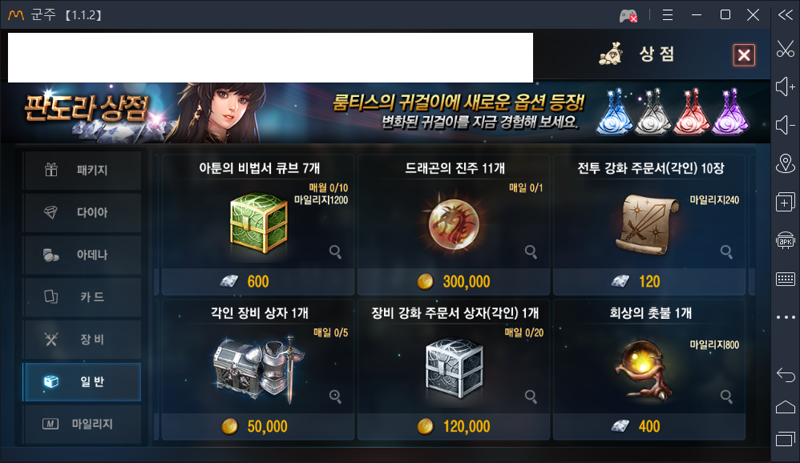Close the 상점 shop with red X
Viewport: 800px width, 463px height.
point(744,55)
